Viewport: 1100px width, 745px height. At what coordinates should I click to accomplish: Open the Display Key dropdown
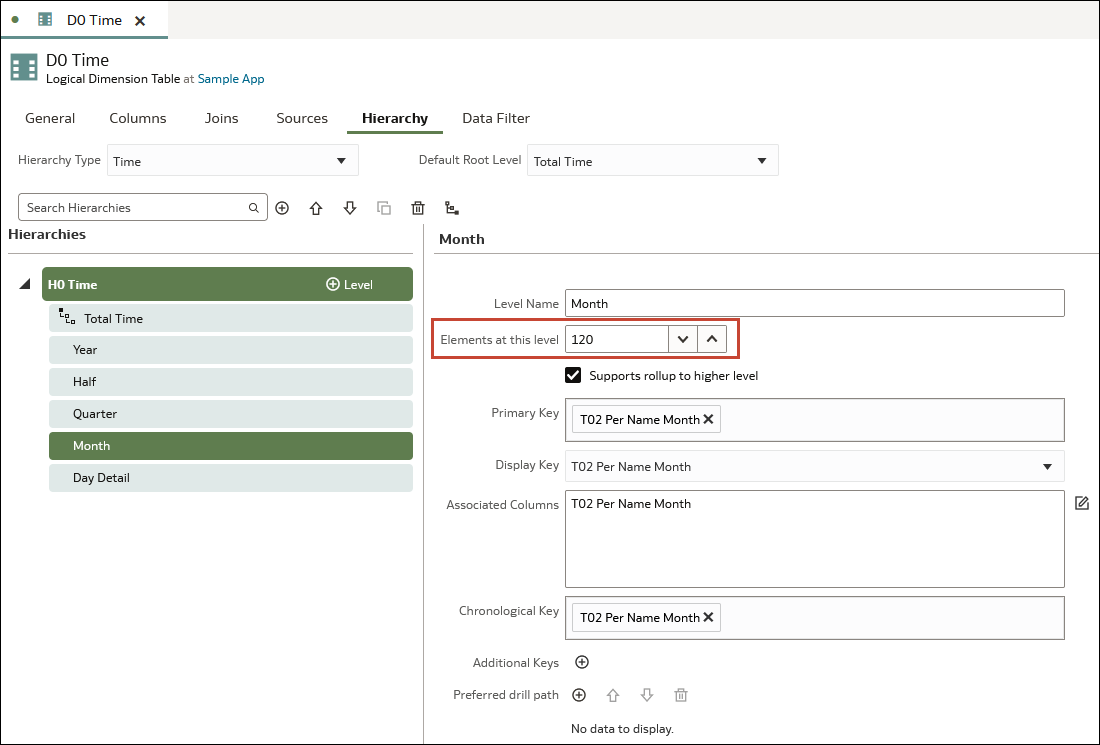pos(814,467)
